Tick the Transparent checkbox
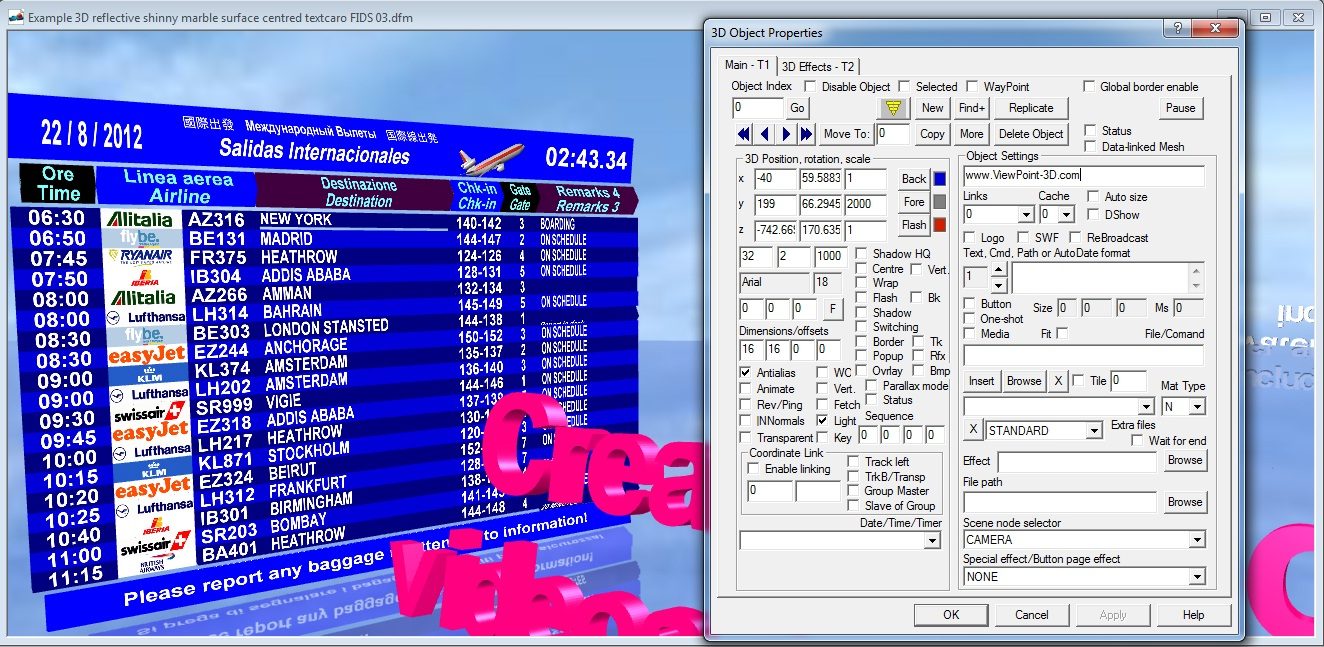The height and width of the screenshot is (647, 1324). click(x=745, y=438)
